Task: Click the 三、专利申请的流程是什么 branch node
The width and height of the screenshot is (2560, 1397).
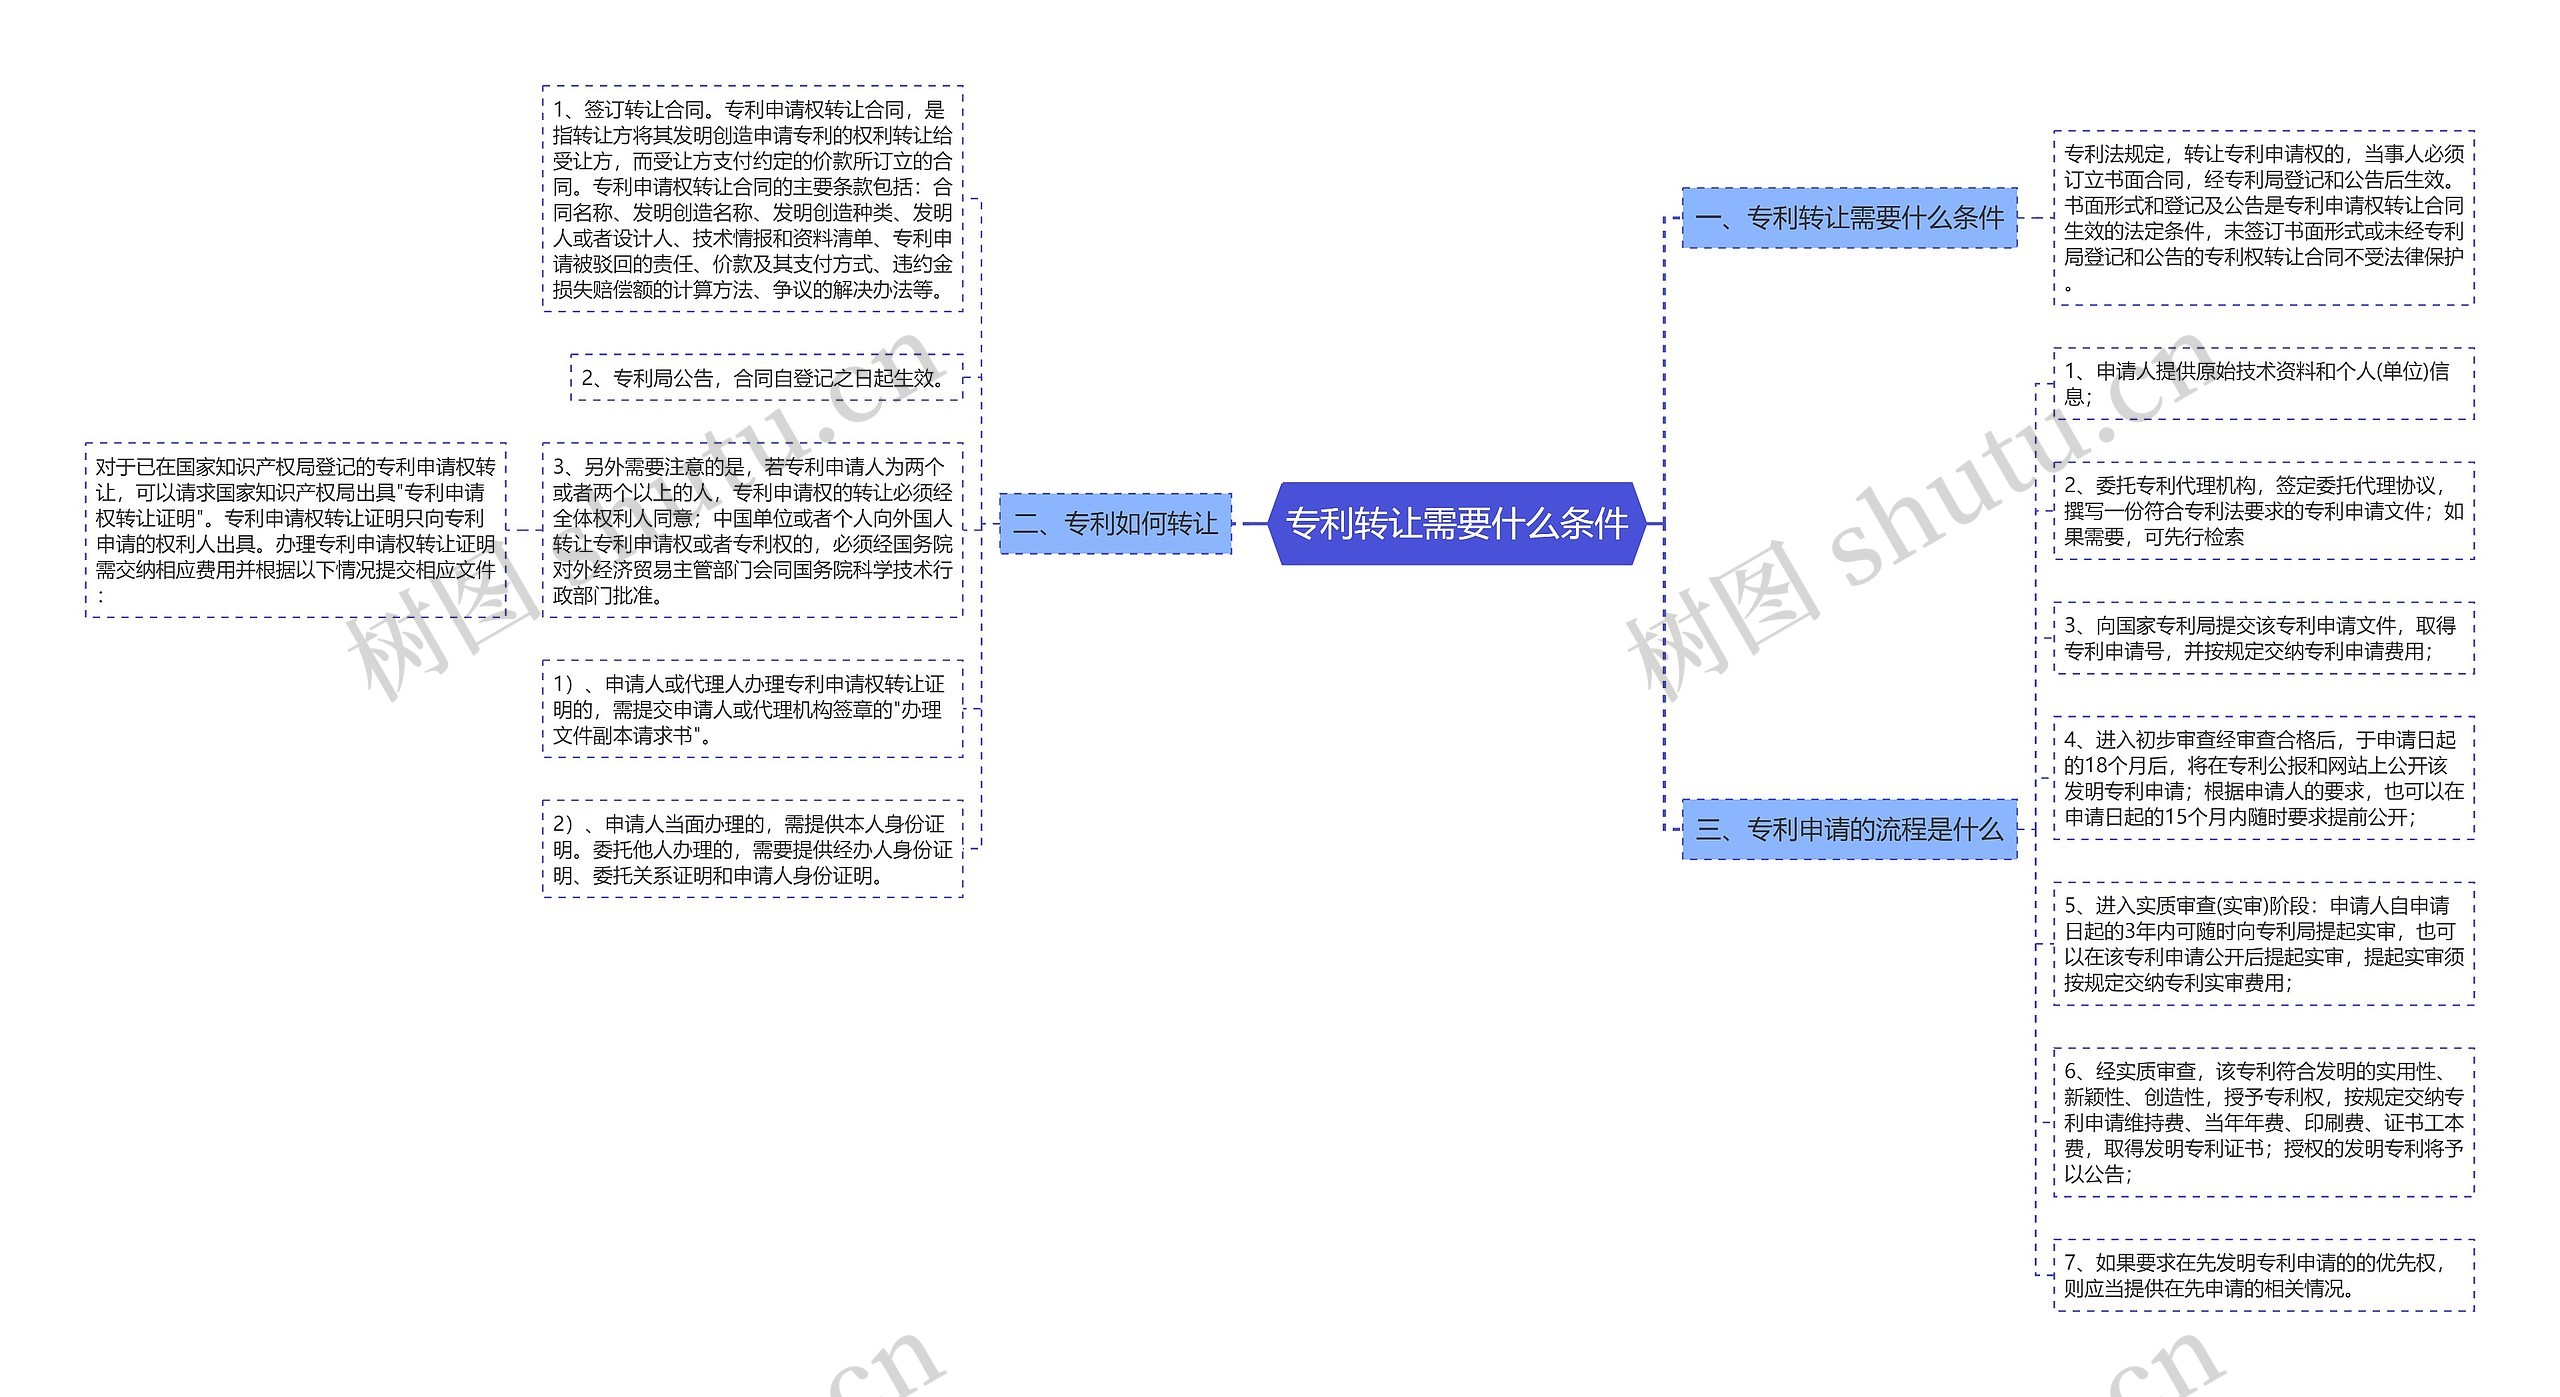Action: coord(1849,829)
